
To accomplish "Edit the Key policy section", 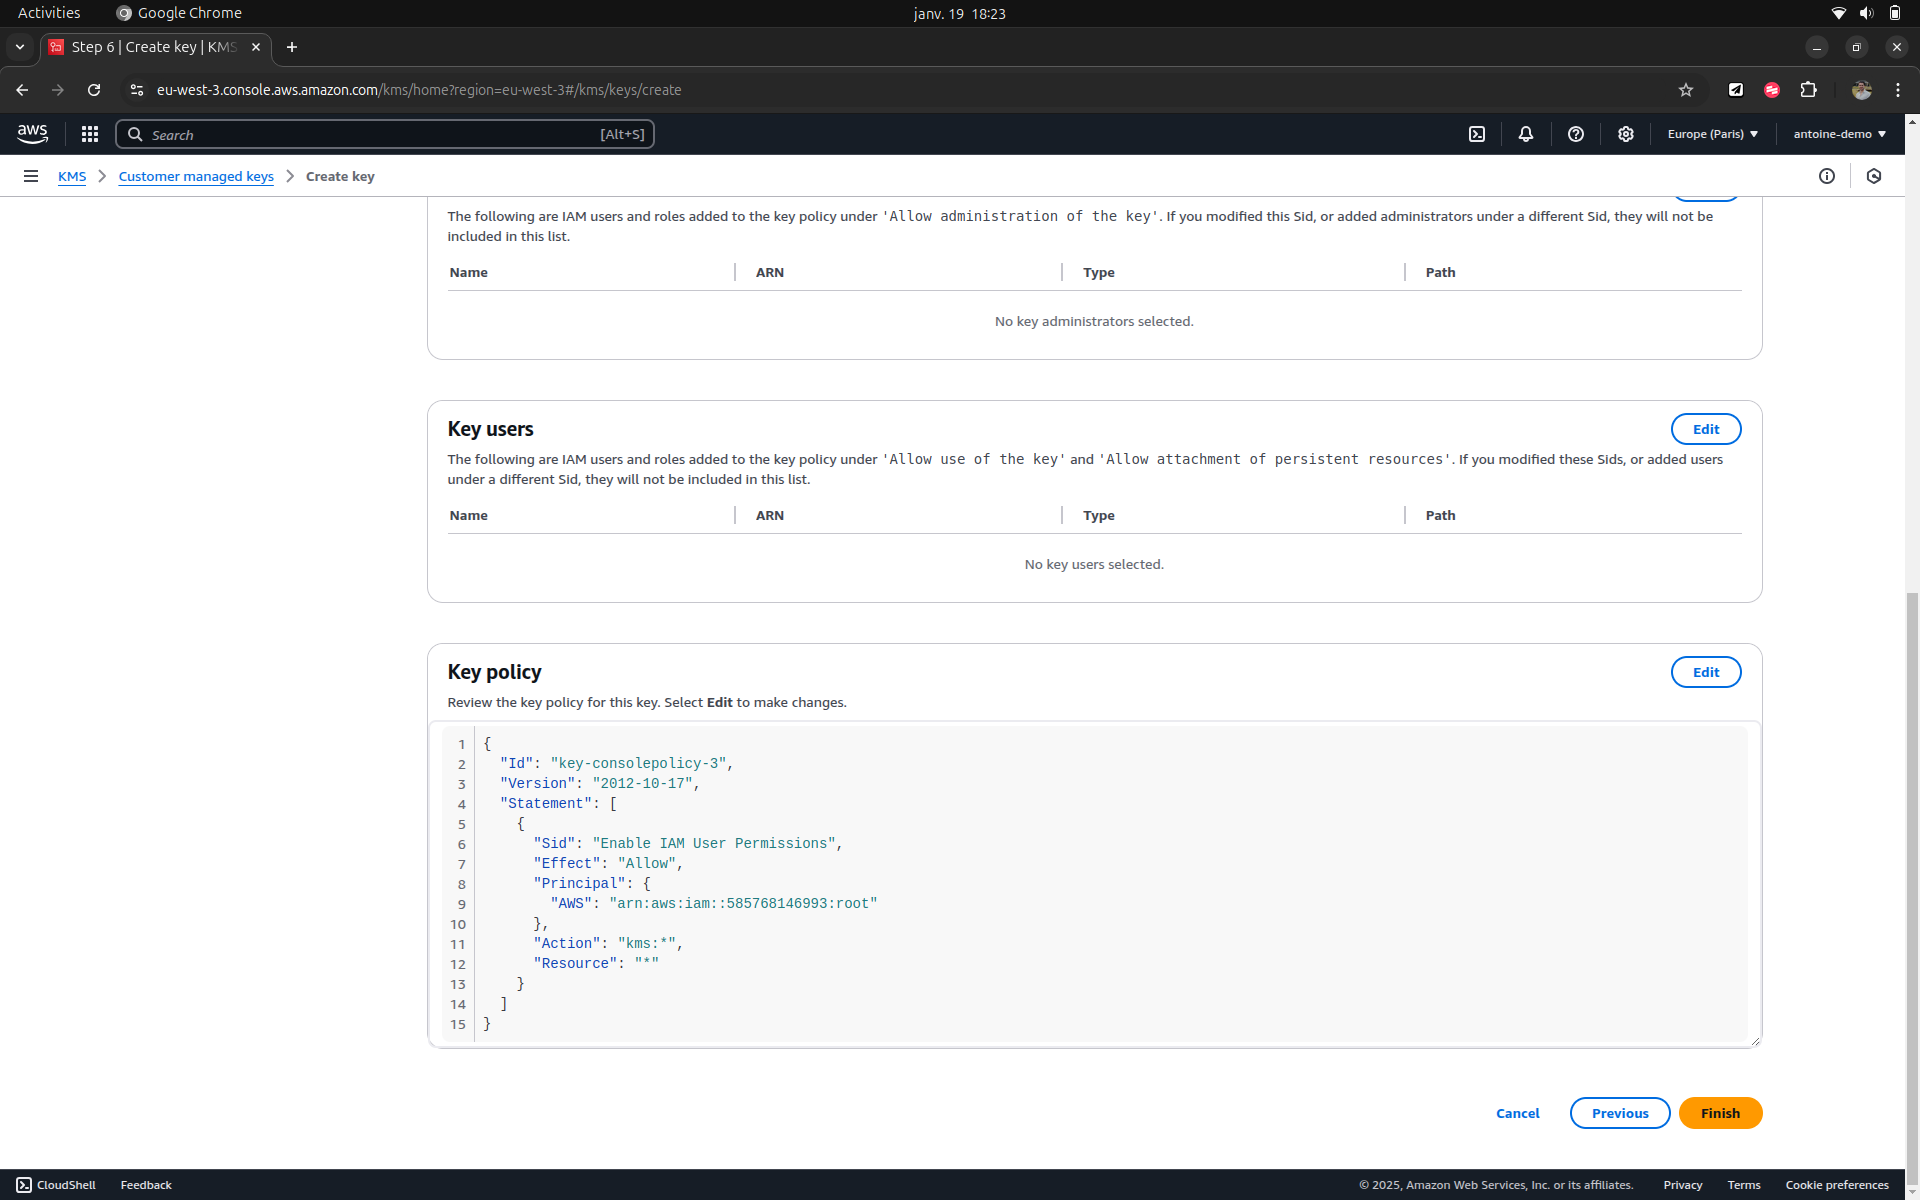I will 1705,672.
